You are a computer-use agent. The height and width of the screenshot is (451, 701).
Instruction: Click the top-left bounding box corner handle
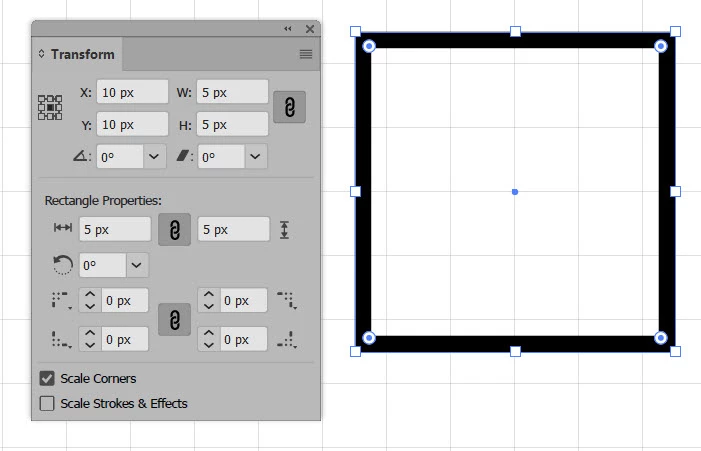tap(355, 31)
